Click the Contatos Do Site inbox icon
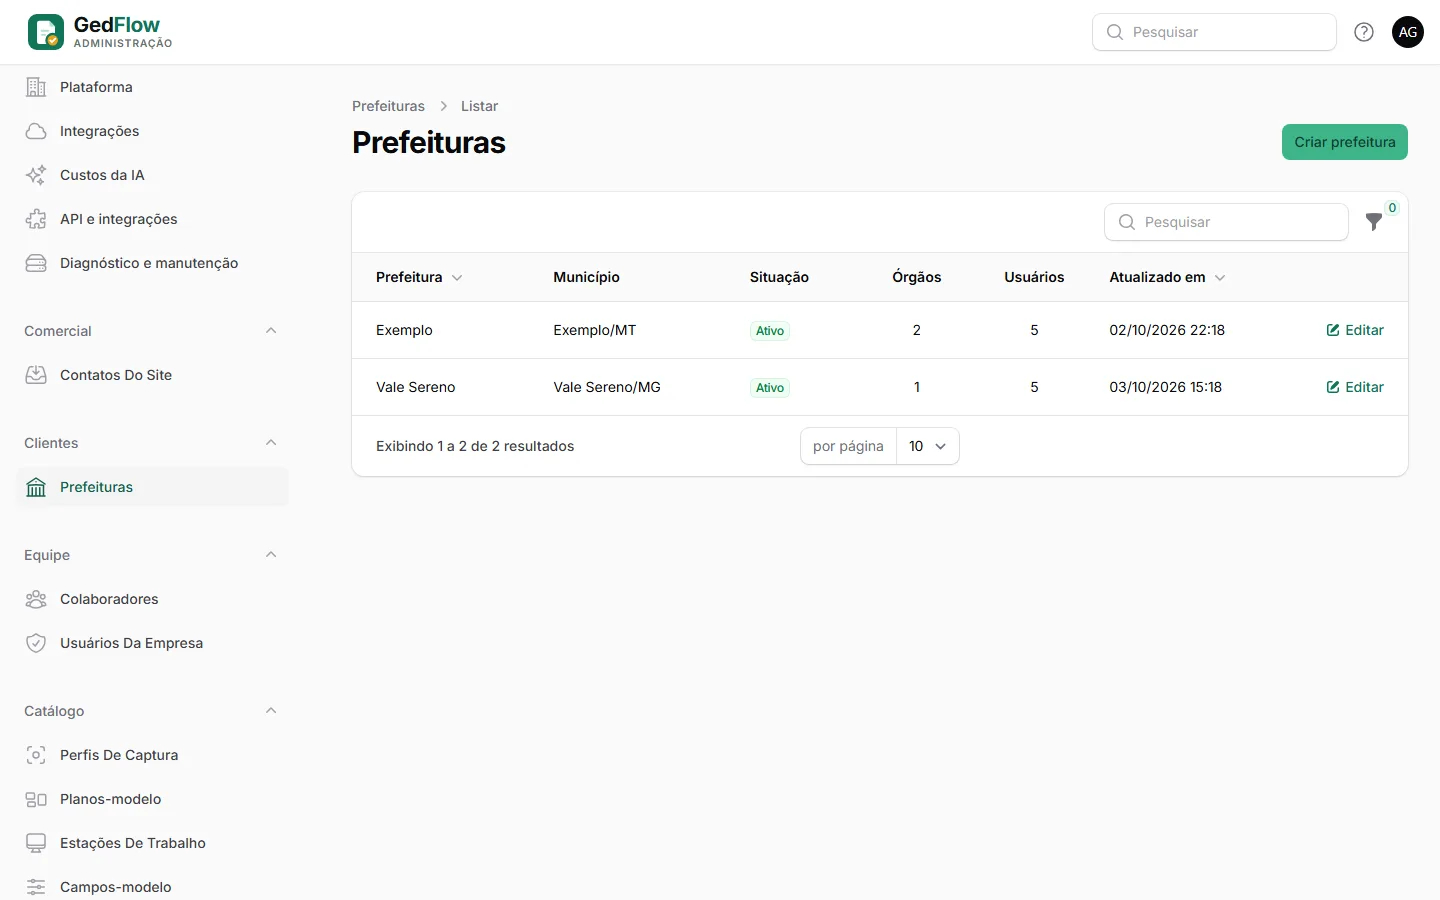Screen dimensions: 1440x900 (36, 375)
